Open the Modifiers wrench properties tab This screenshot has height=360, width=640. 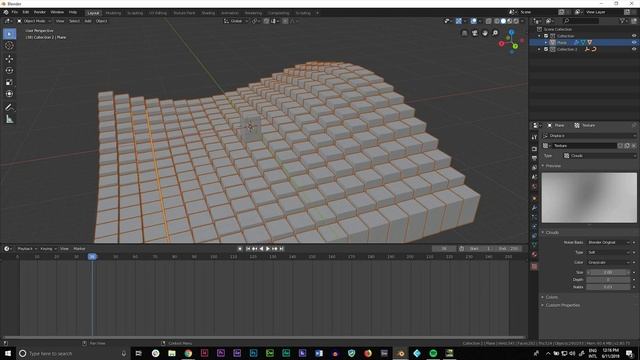[x=534, y=208]
